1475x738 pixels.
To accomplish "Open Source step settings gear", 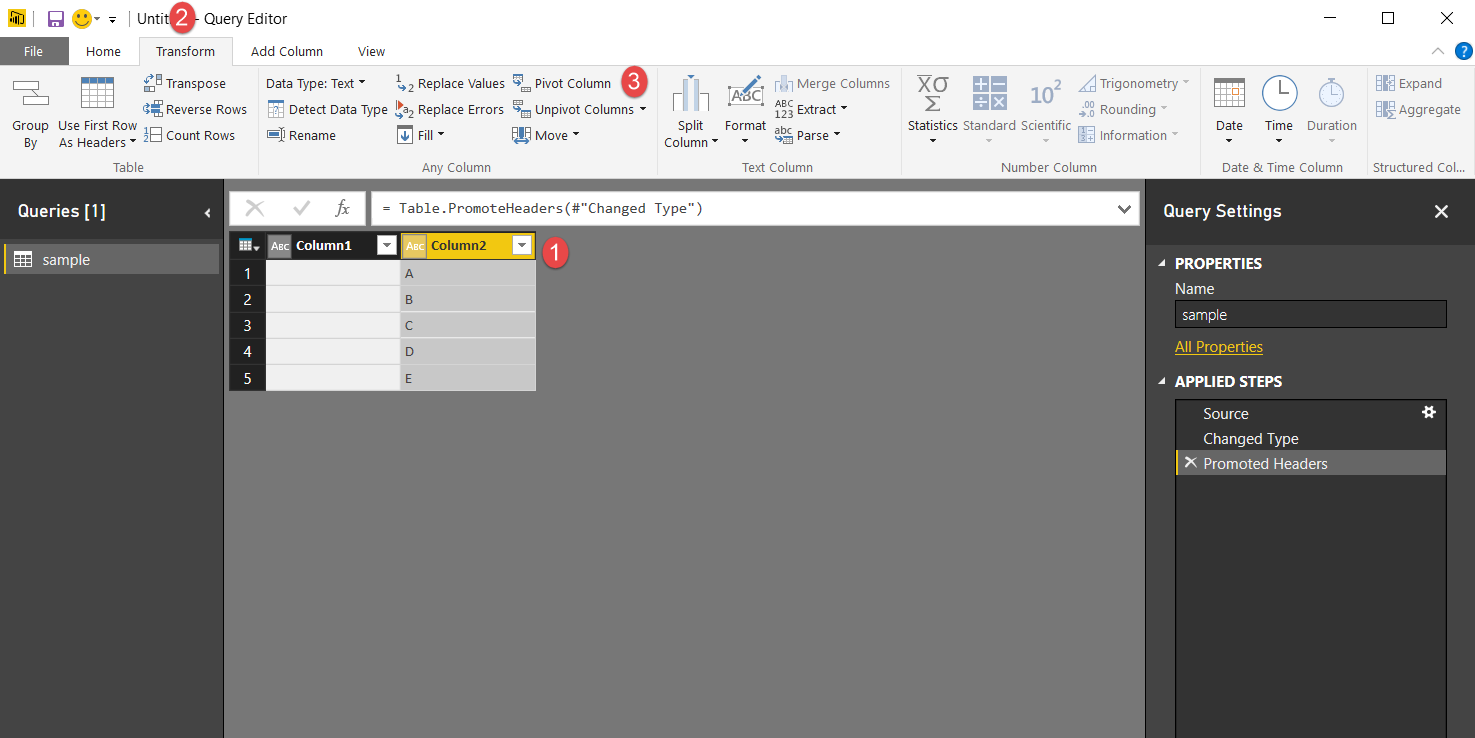I will pos(1429,412).
